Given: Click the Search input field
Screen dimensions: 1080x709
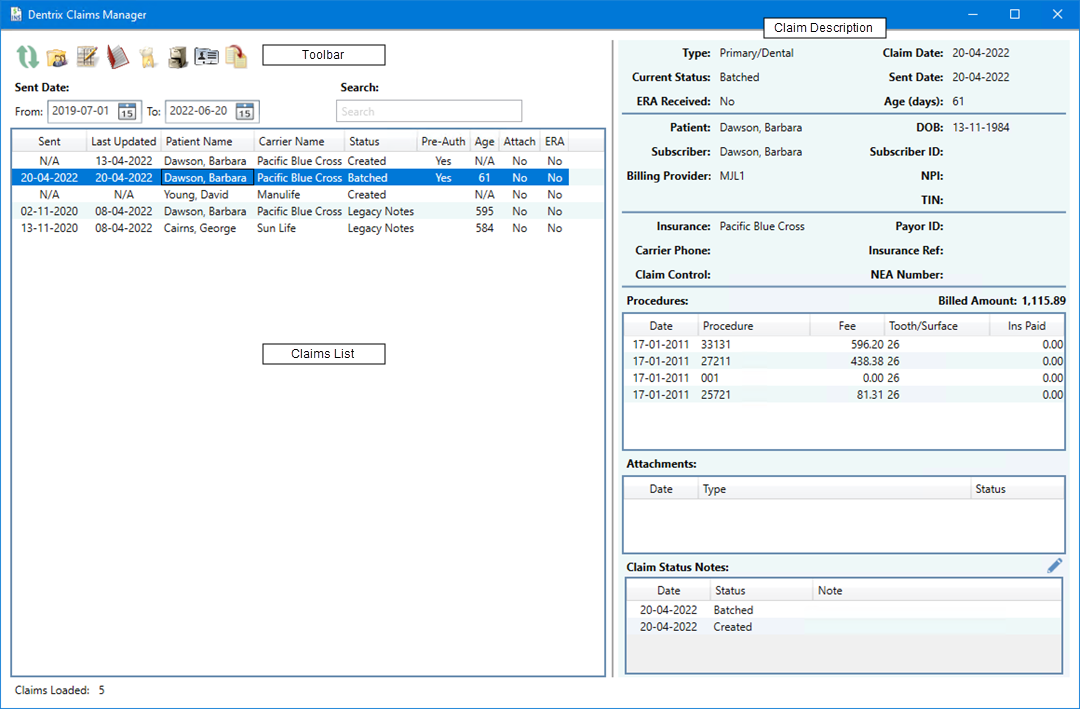Looking at the screenshot, I should tap(428, 111).
